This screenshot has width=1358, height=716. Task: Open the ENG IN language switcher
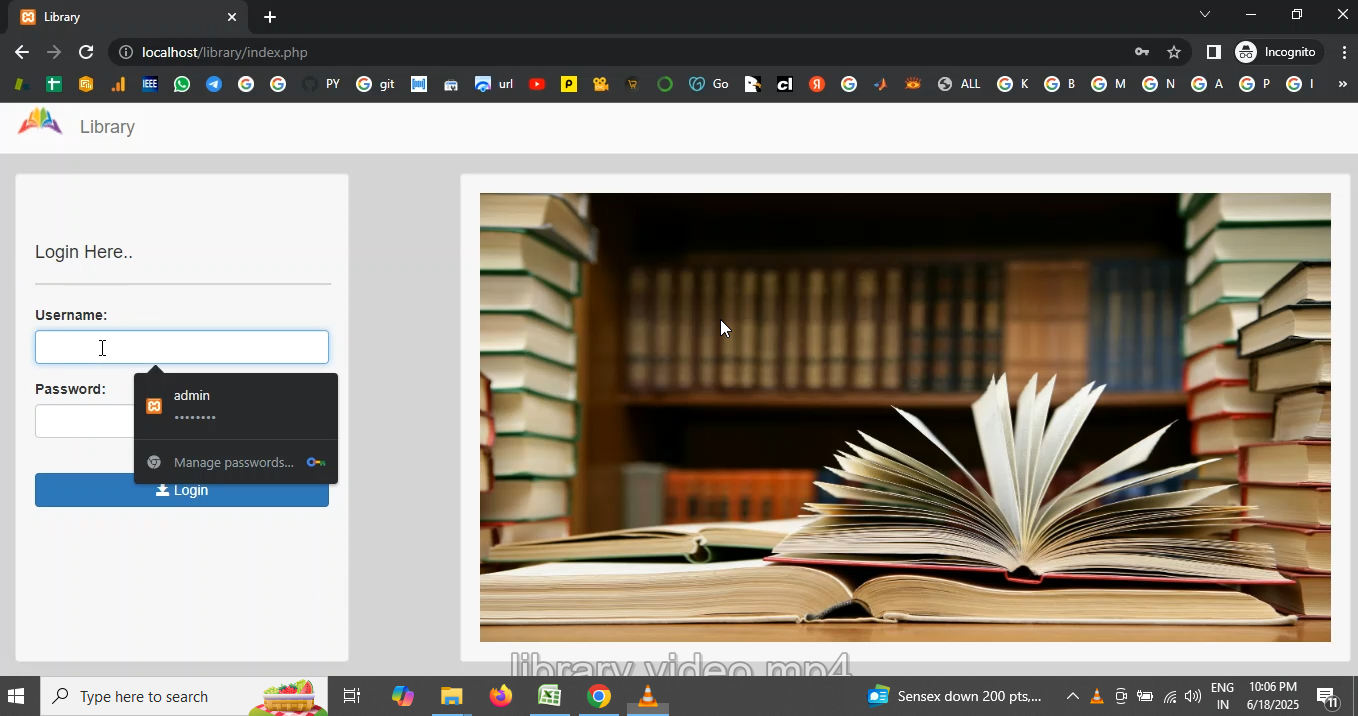pos(1222,696)
